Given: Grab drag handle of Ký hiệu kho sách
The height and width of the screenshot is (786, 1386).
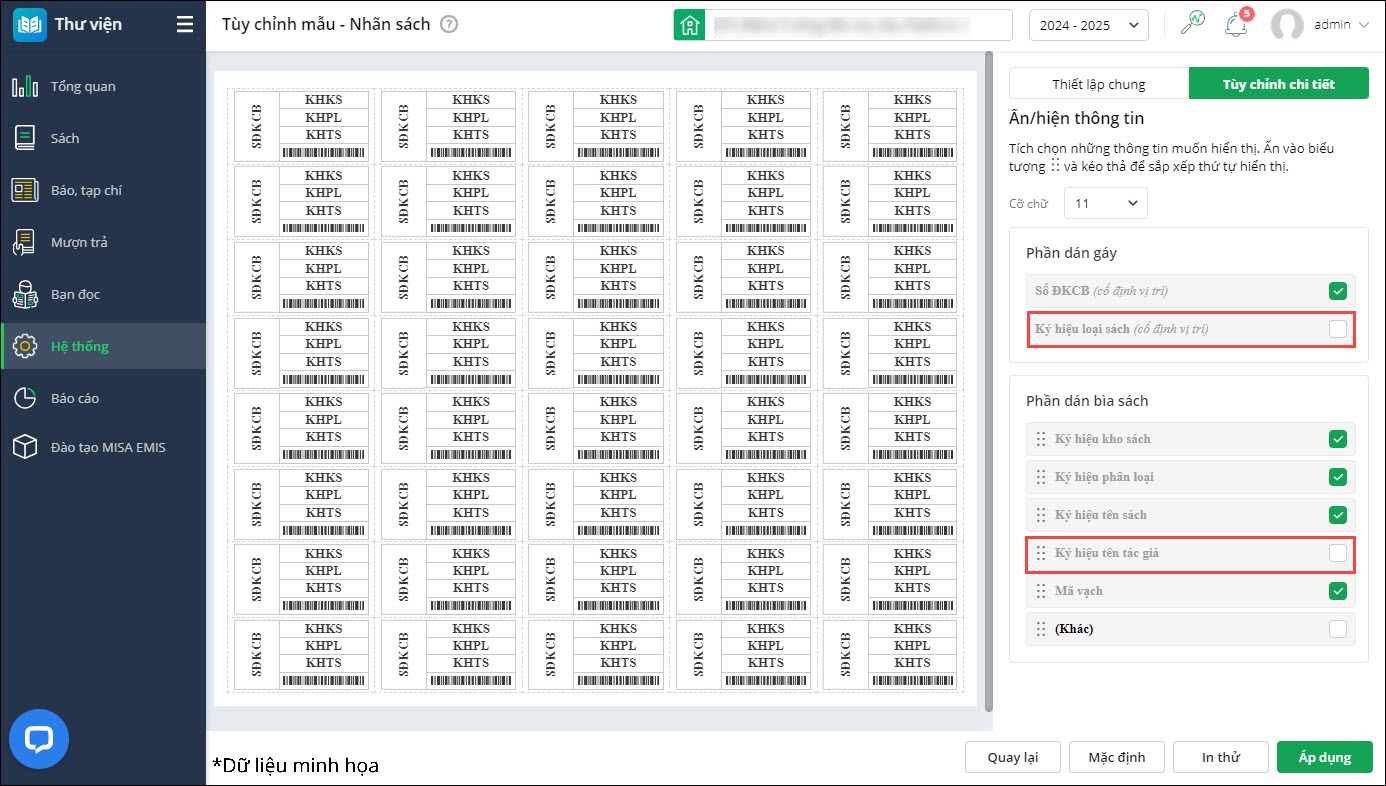Looking at the screenshot, I should pos(1040,439).
